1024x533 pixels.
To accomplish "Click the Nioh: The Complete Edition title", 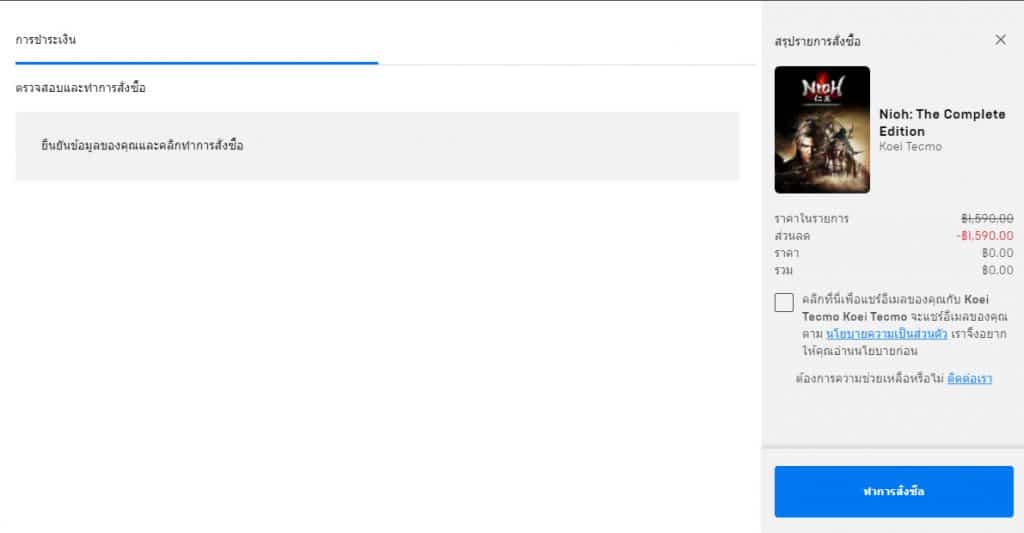I will tap(942, 123).
